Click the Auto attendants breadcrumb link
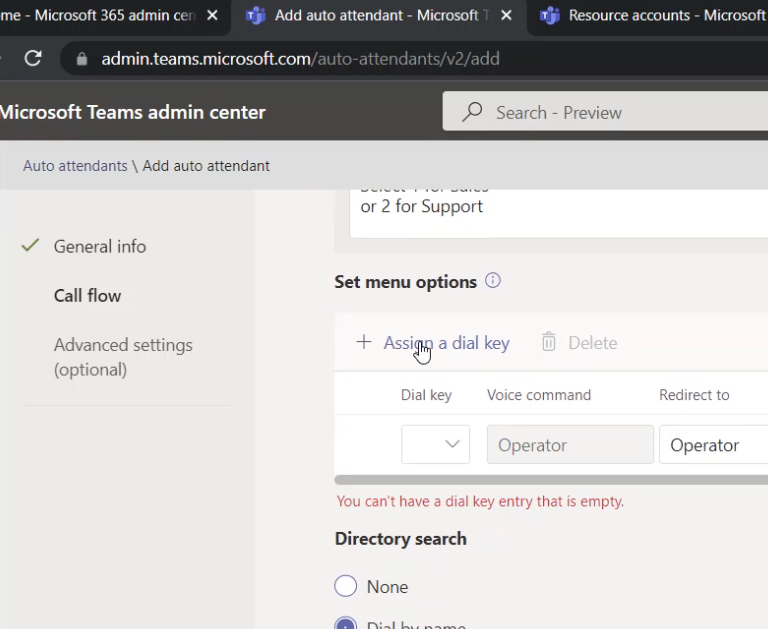768x629 pixels. click(x=75, y=166)
